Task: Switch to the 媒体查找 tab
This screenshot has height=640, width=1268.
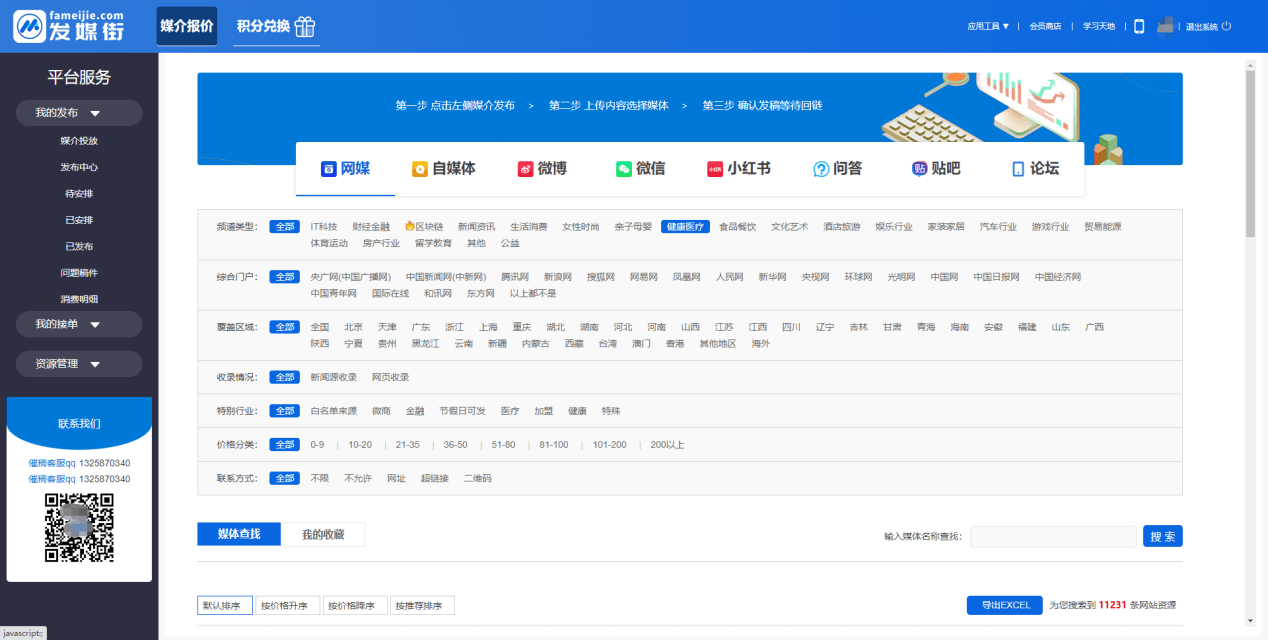Action: tap(239, 534)
